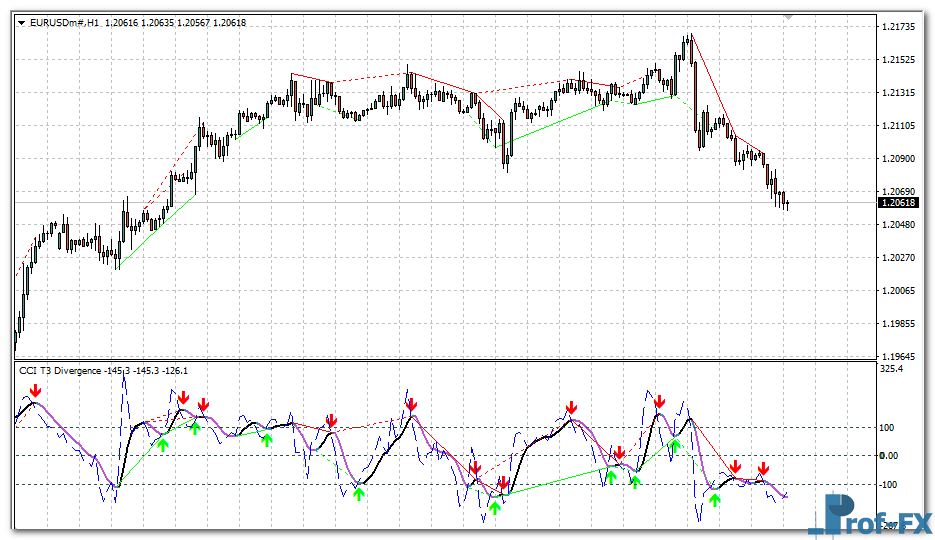Click the leftmost red sell arrow in the indicator
The width and height of the screenshot is (935, 540).
(x=35, y=390)
